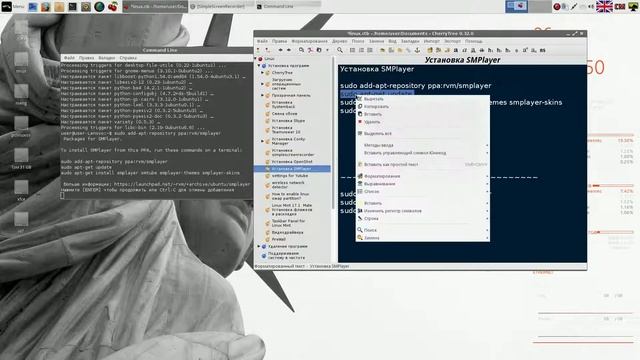Apply monospace style from the toolbar
The image size is (640, 360).
542,50
